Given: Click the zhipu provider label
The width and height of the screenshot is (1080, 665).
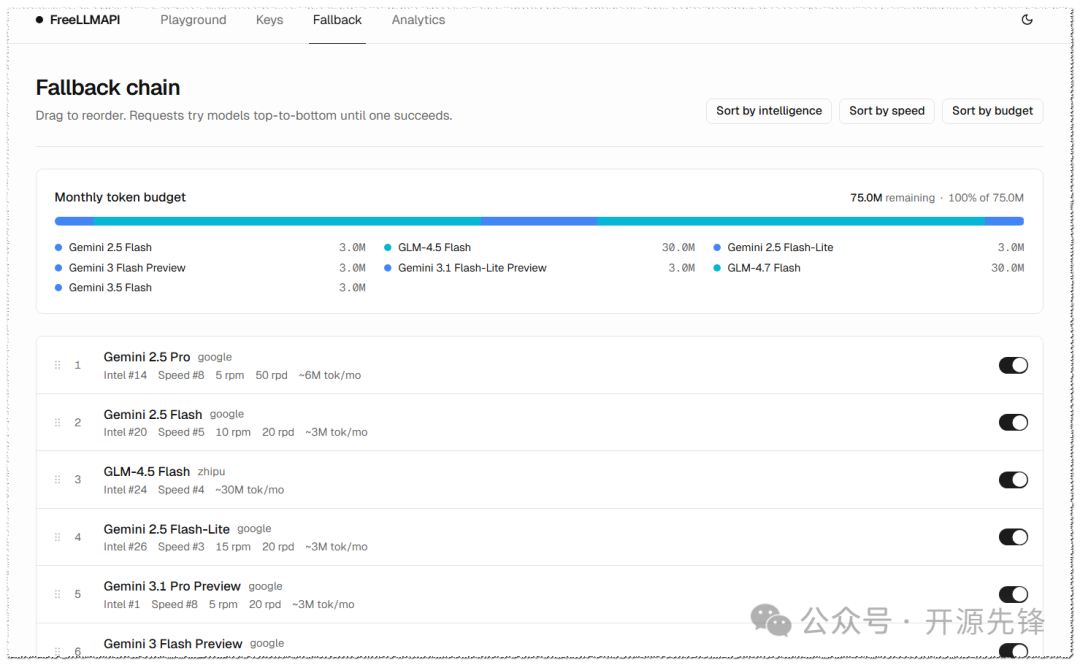Looking at the screenshot, I should (211, 472).
